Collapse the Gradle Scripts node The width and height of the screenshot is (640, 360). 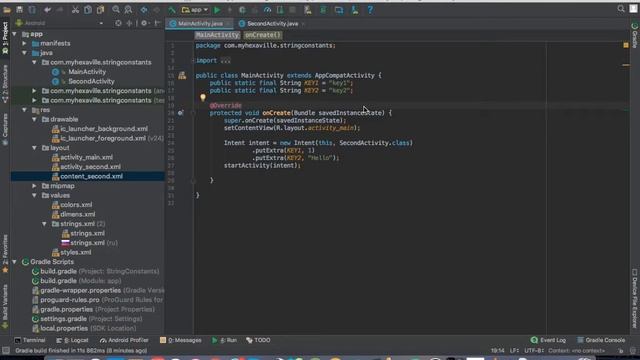(15, 262)
